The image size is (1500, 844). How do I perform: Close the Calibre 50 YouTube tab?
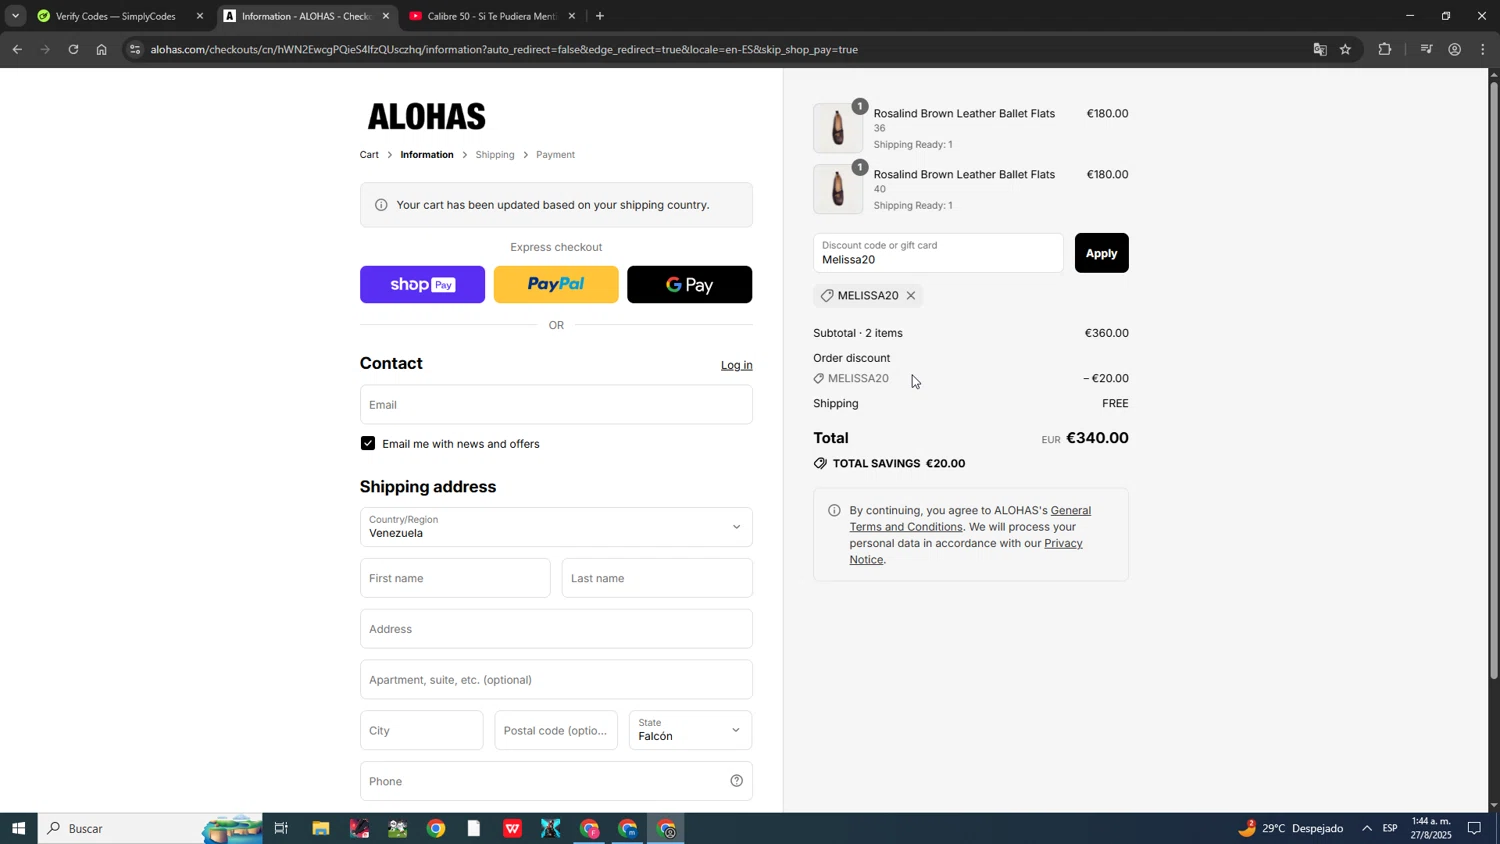572,16
